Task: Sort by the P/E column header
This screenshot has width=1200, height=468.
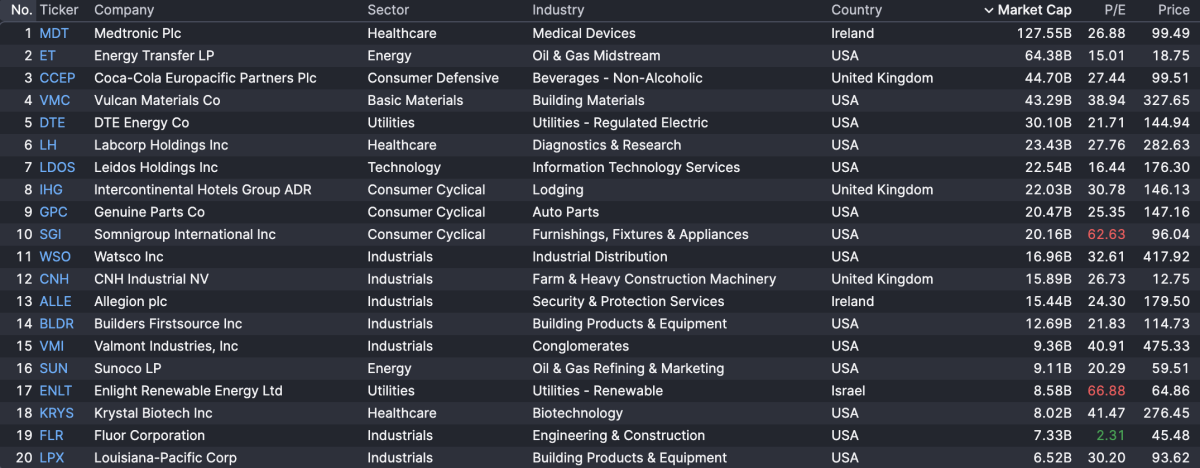Action: point(1115,10)
